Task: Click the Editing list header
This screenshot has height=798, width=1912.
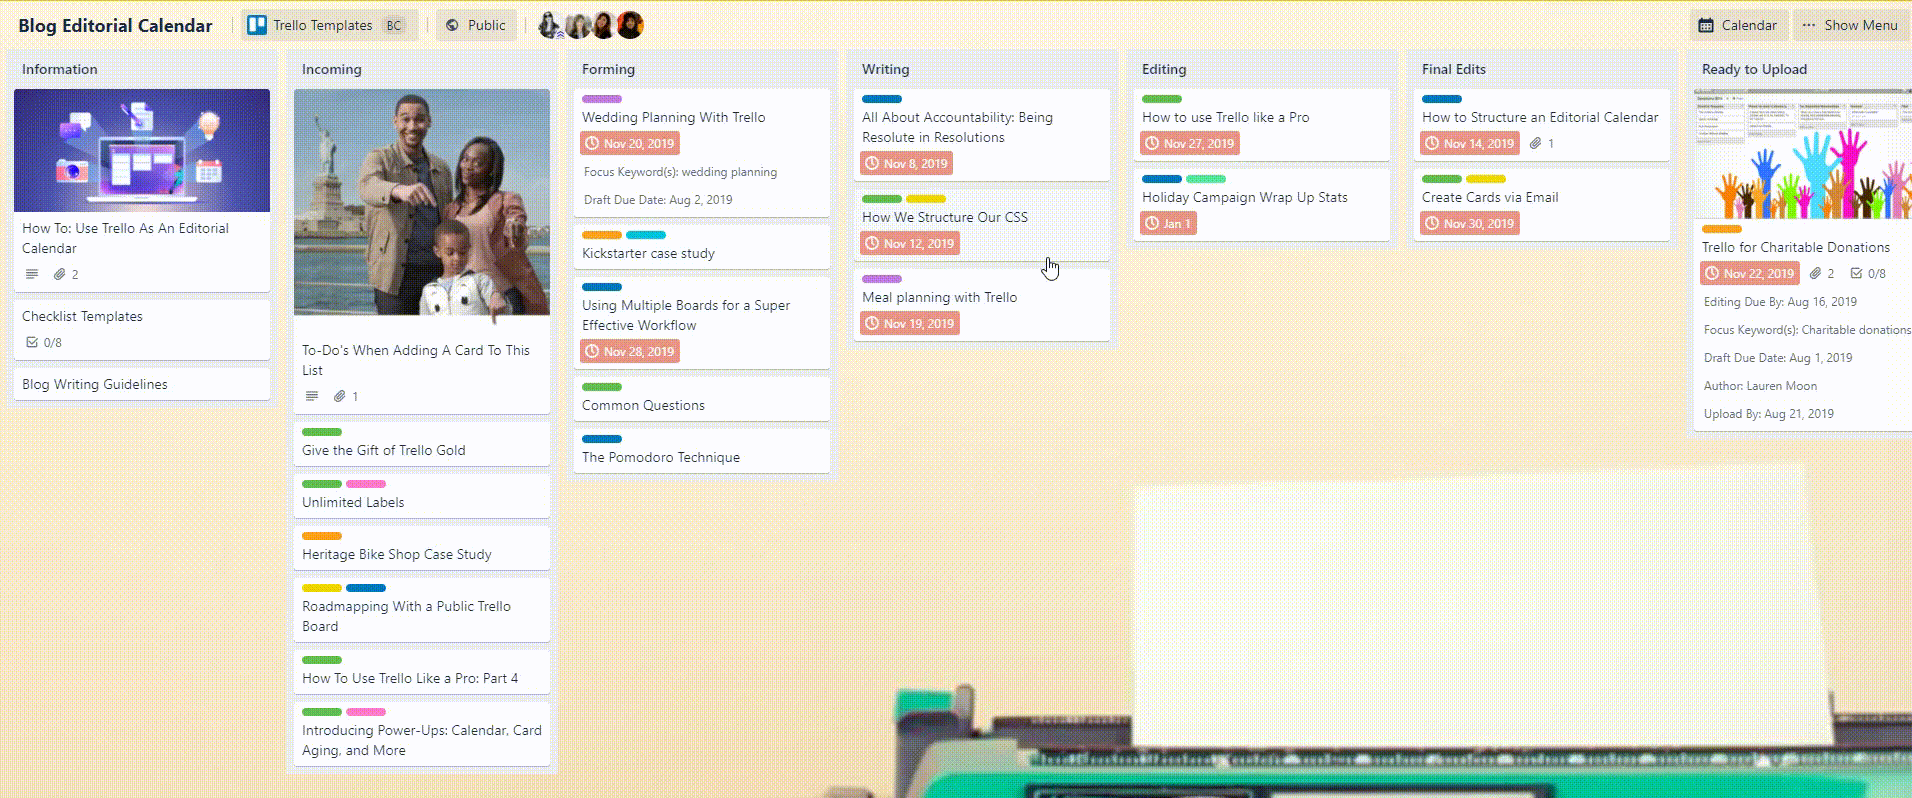Action: tap(1164, 69)
